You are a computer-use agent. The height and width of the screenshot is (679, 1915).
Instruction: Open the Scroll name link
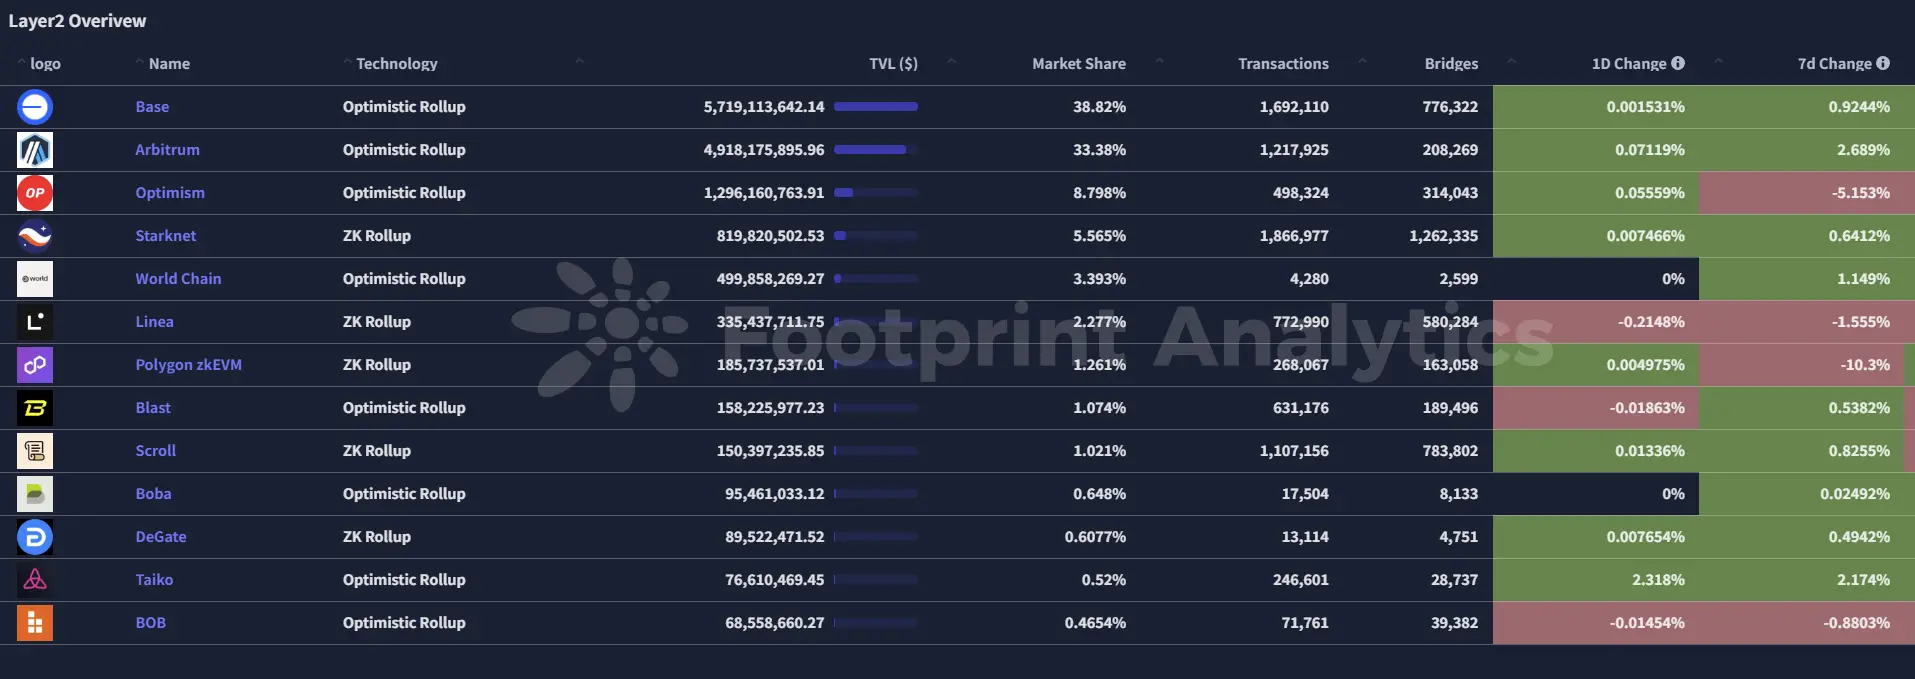coord(155,451)
